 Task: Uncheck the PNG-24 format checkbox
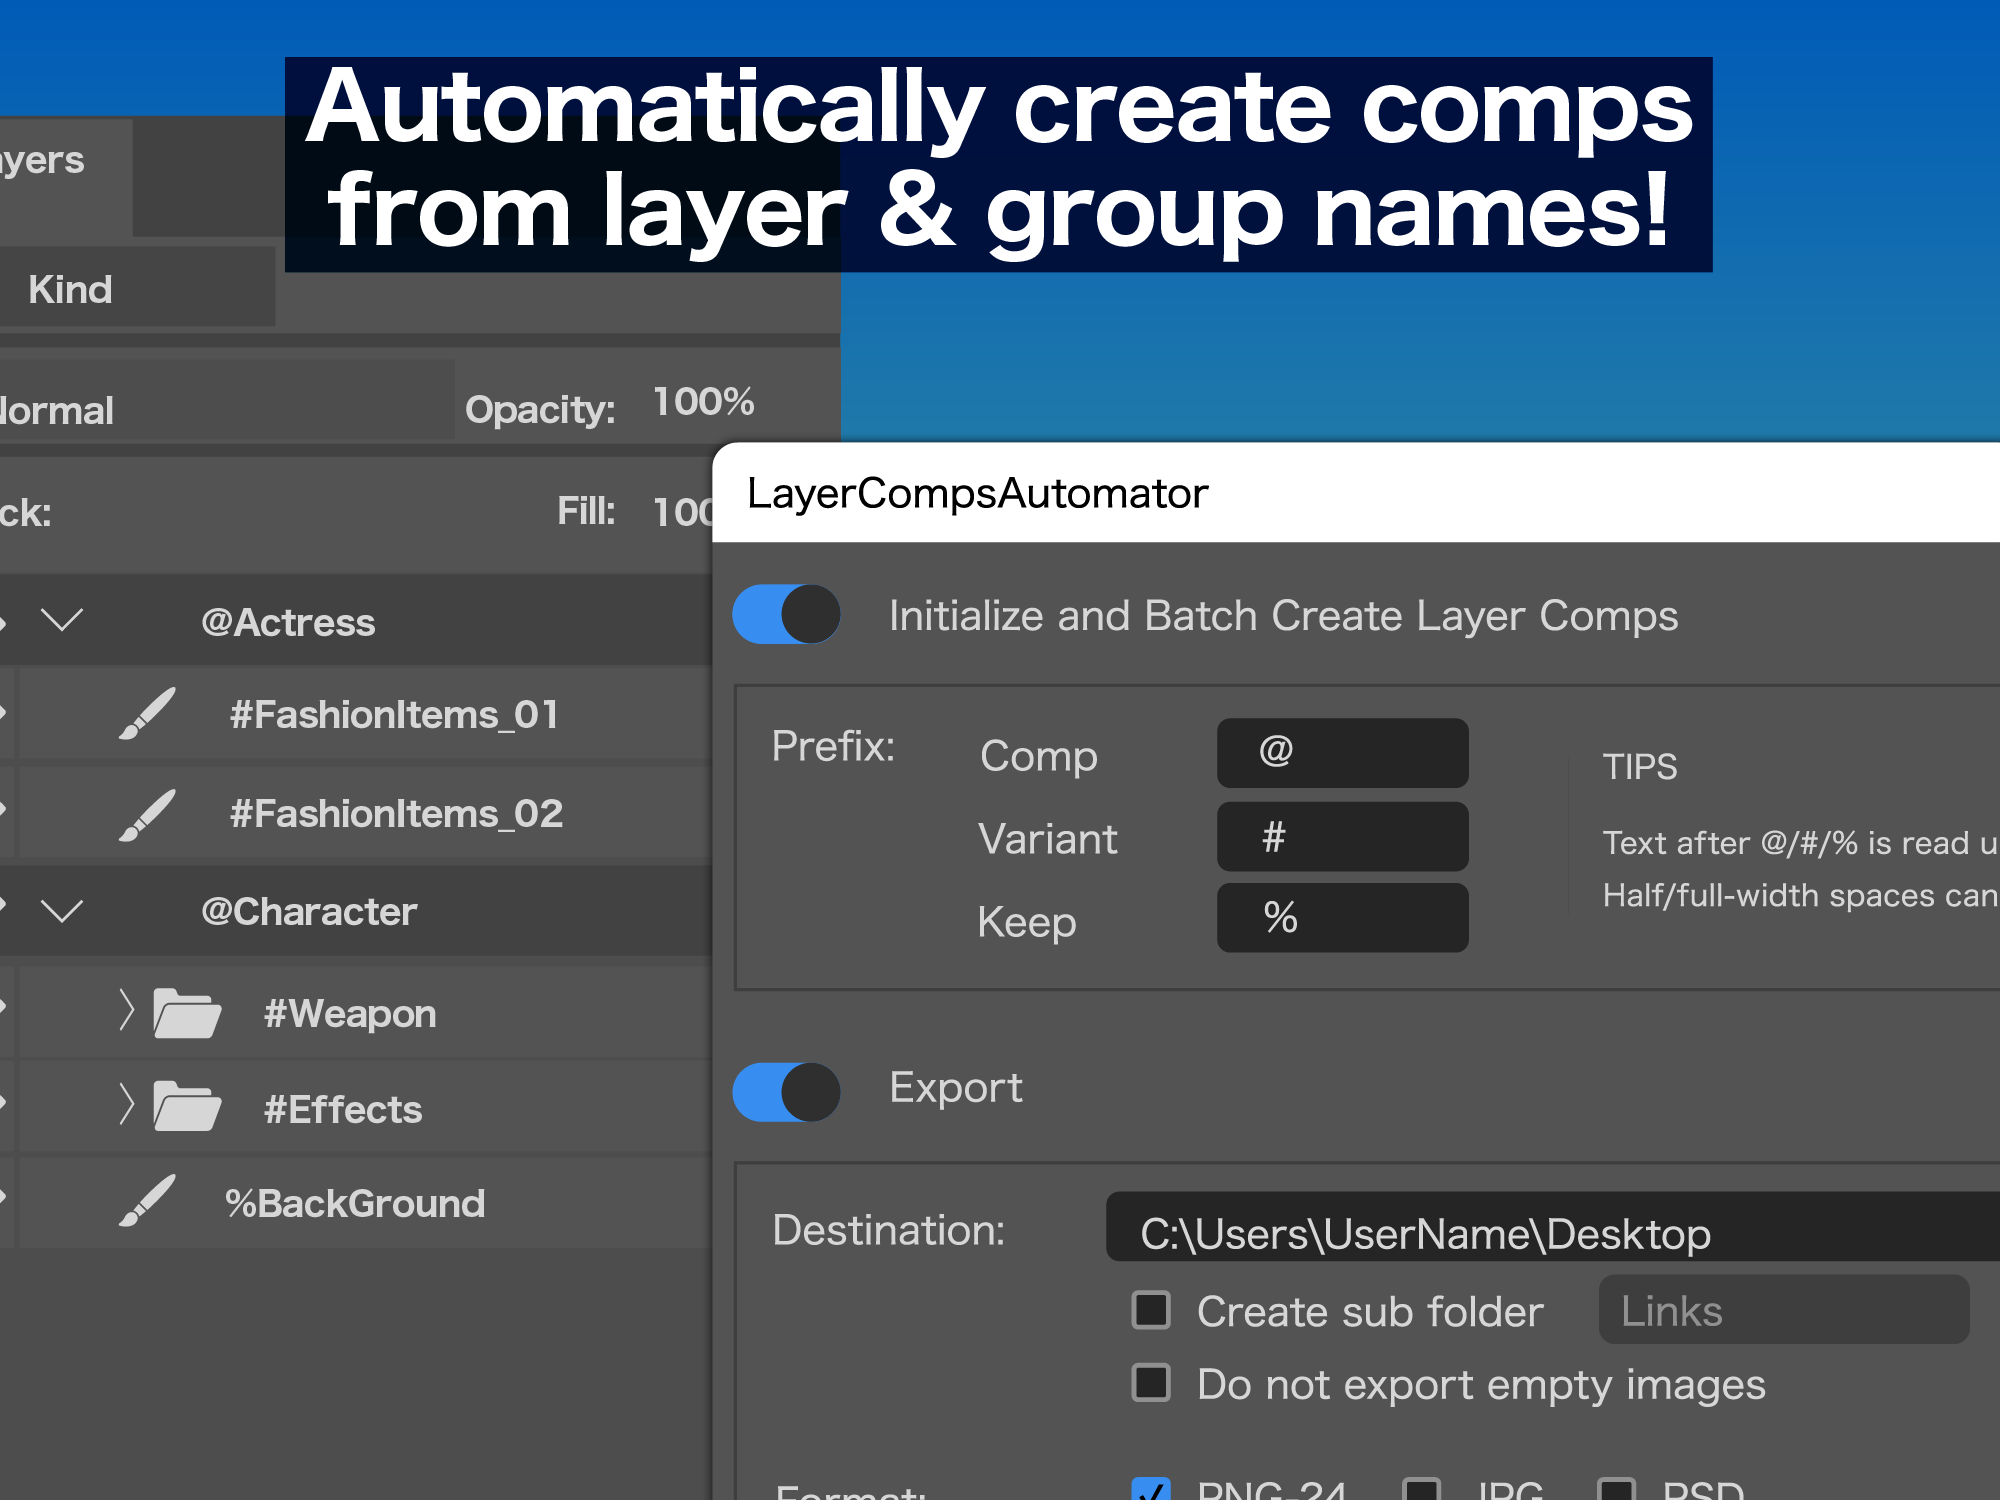pos(1151,1489)
